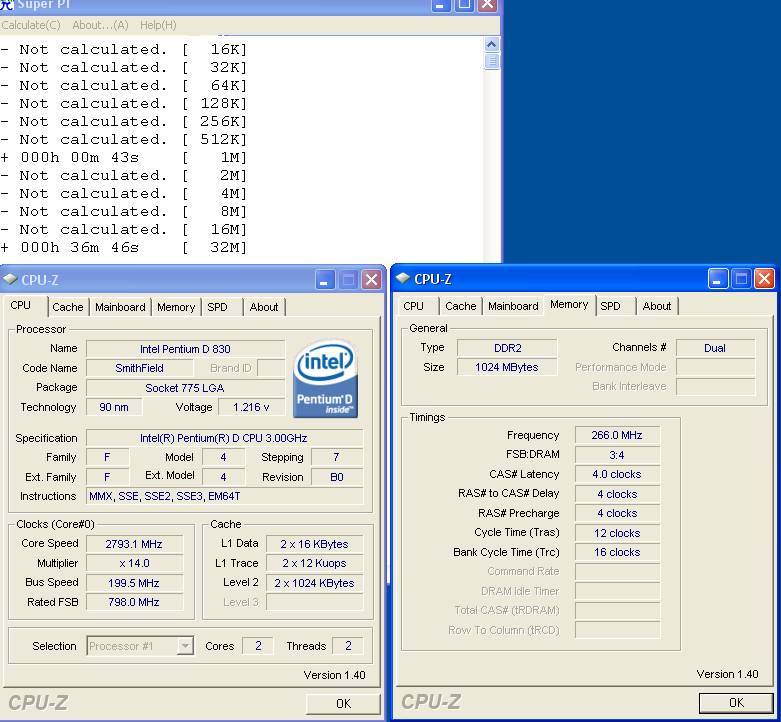
Task: Switch to About tab in left CPU-Z
Action: click(x=264, y=307)
